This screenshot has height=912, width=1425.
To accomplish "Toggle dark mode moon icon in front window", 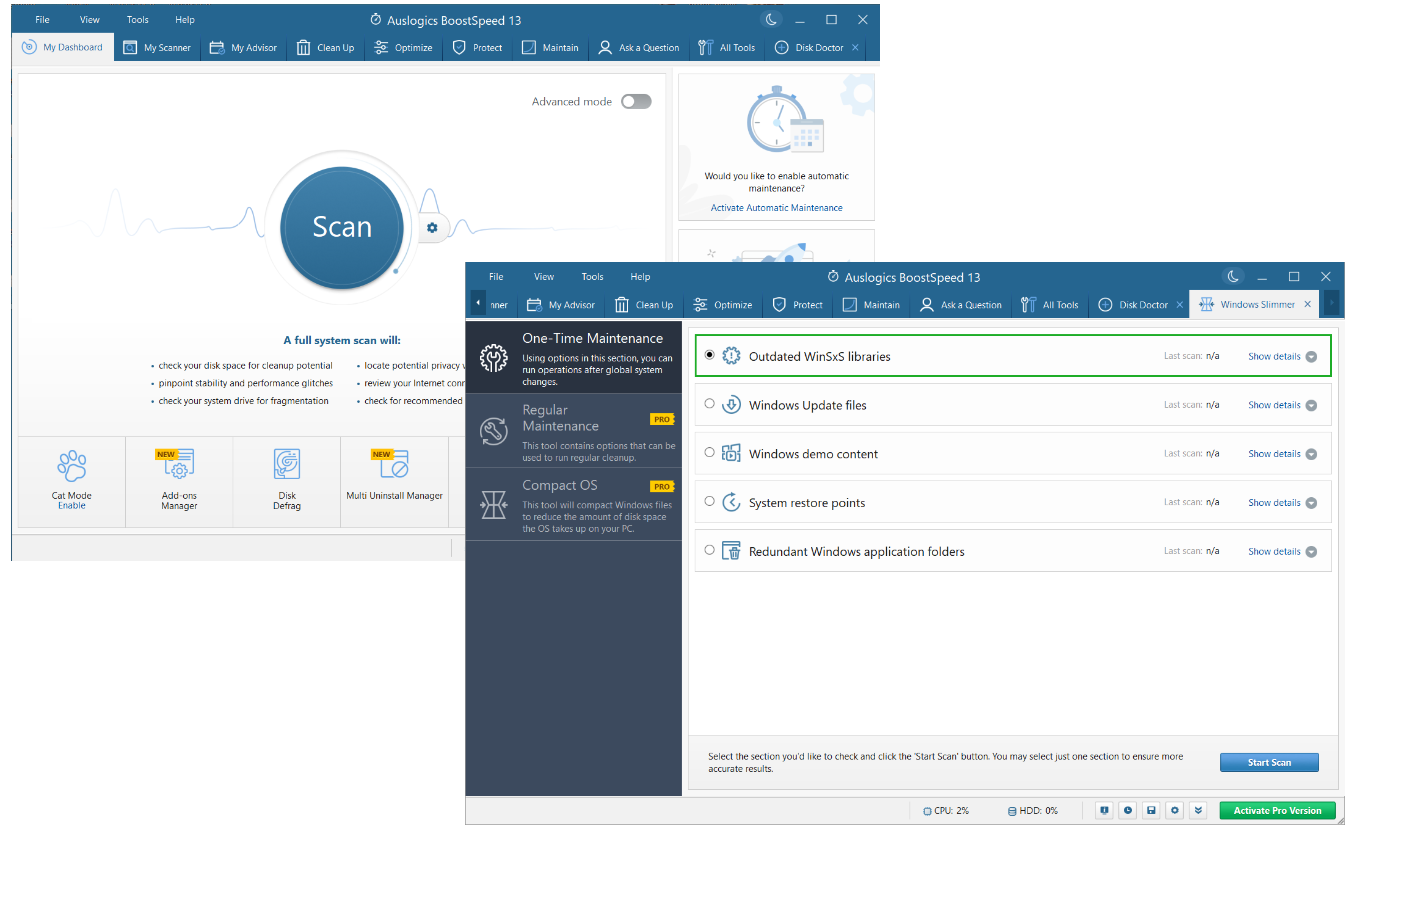I will click(1233, 277).
